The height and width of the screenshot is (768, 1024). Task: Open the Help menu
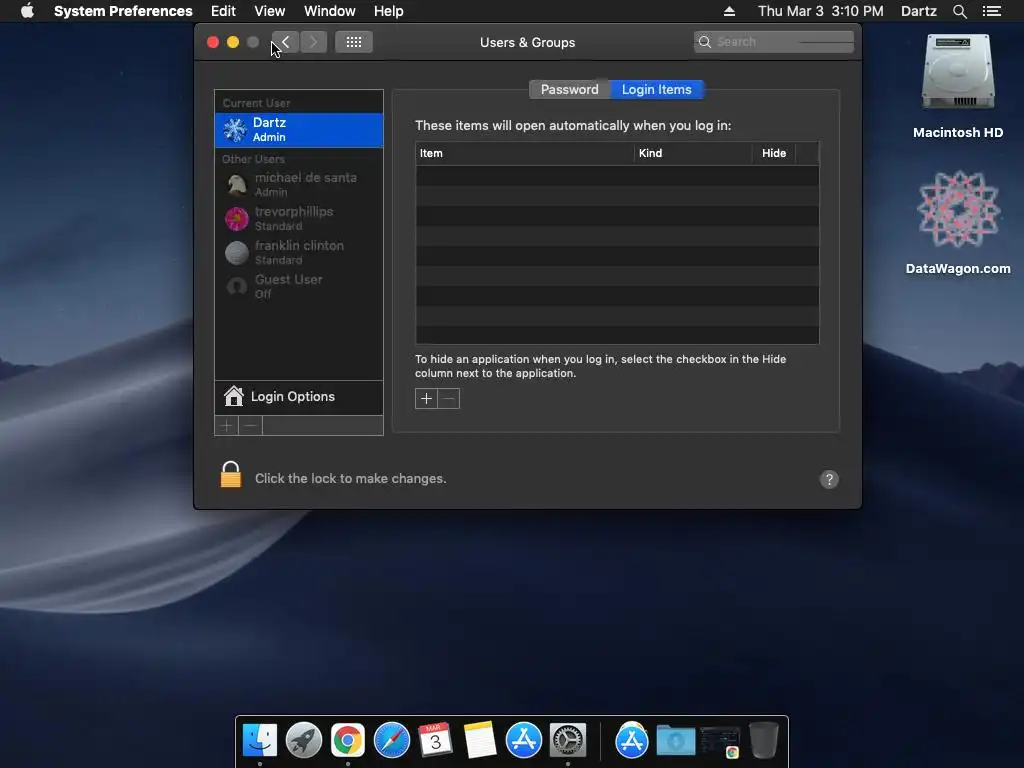point(389,11)
